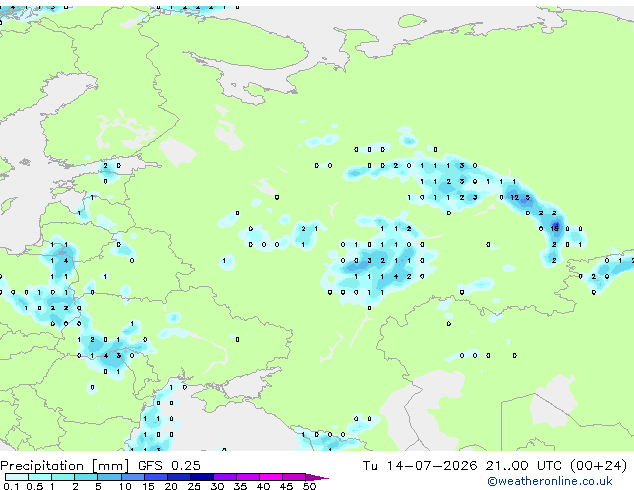
Task: Pick the legend swatch between 20 and 25
Action: point(179,477)
